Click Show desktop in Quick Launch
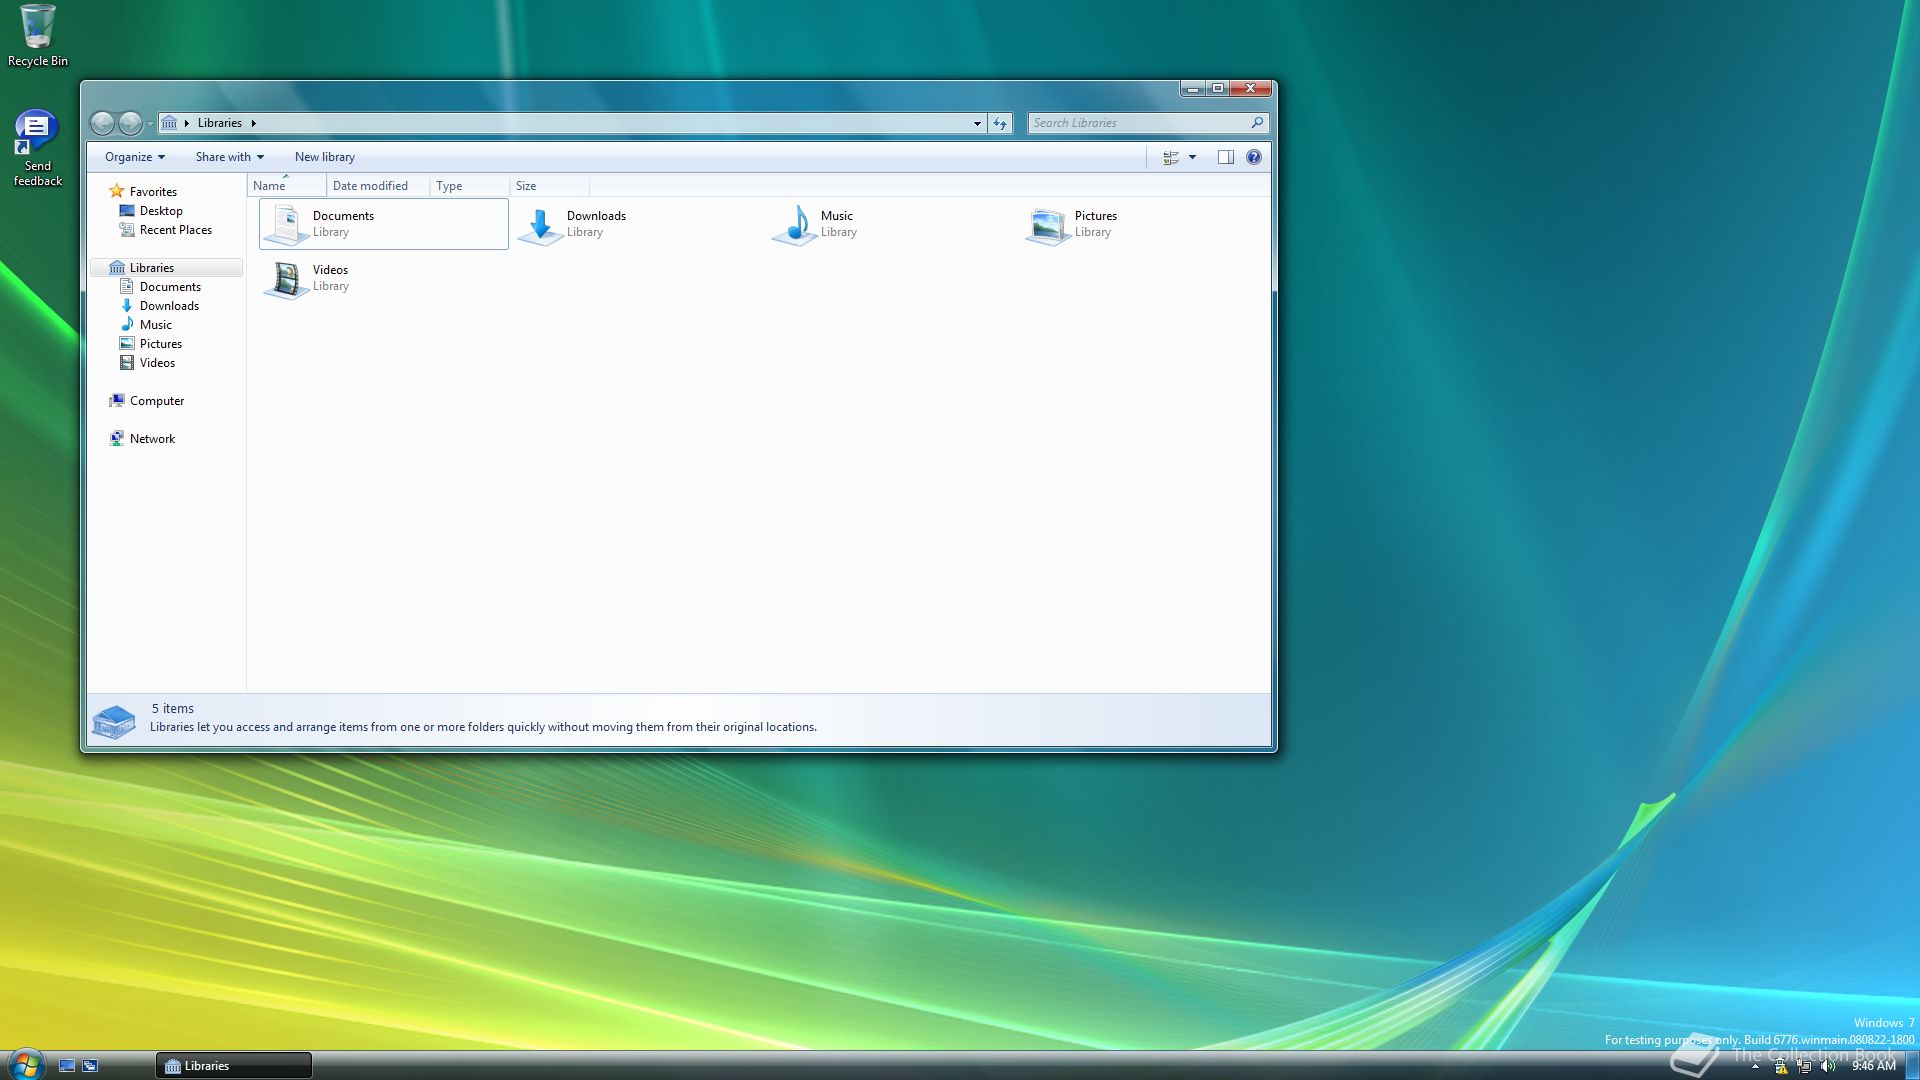Viewport: 1920px width, 1080px height. pos(67,1066)
